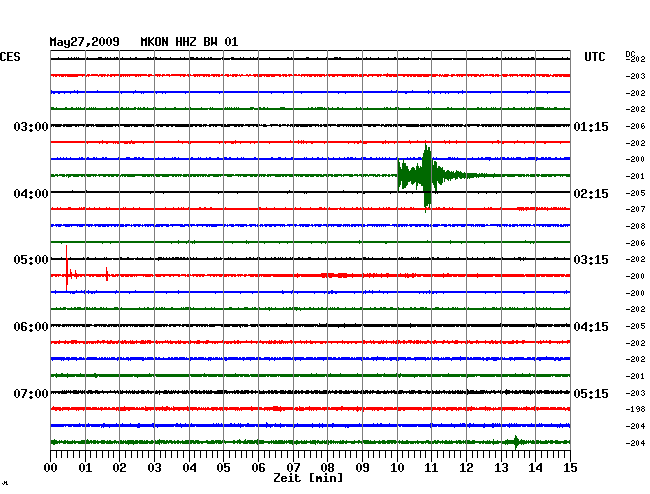Click the DC offset value -208
Screen dimensions: 650x494
pyautogui.click(x=635, y=226)
